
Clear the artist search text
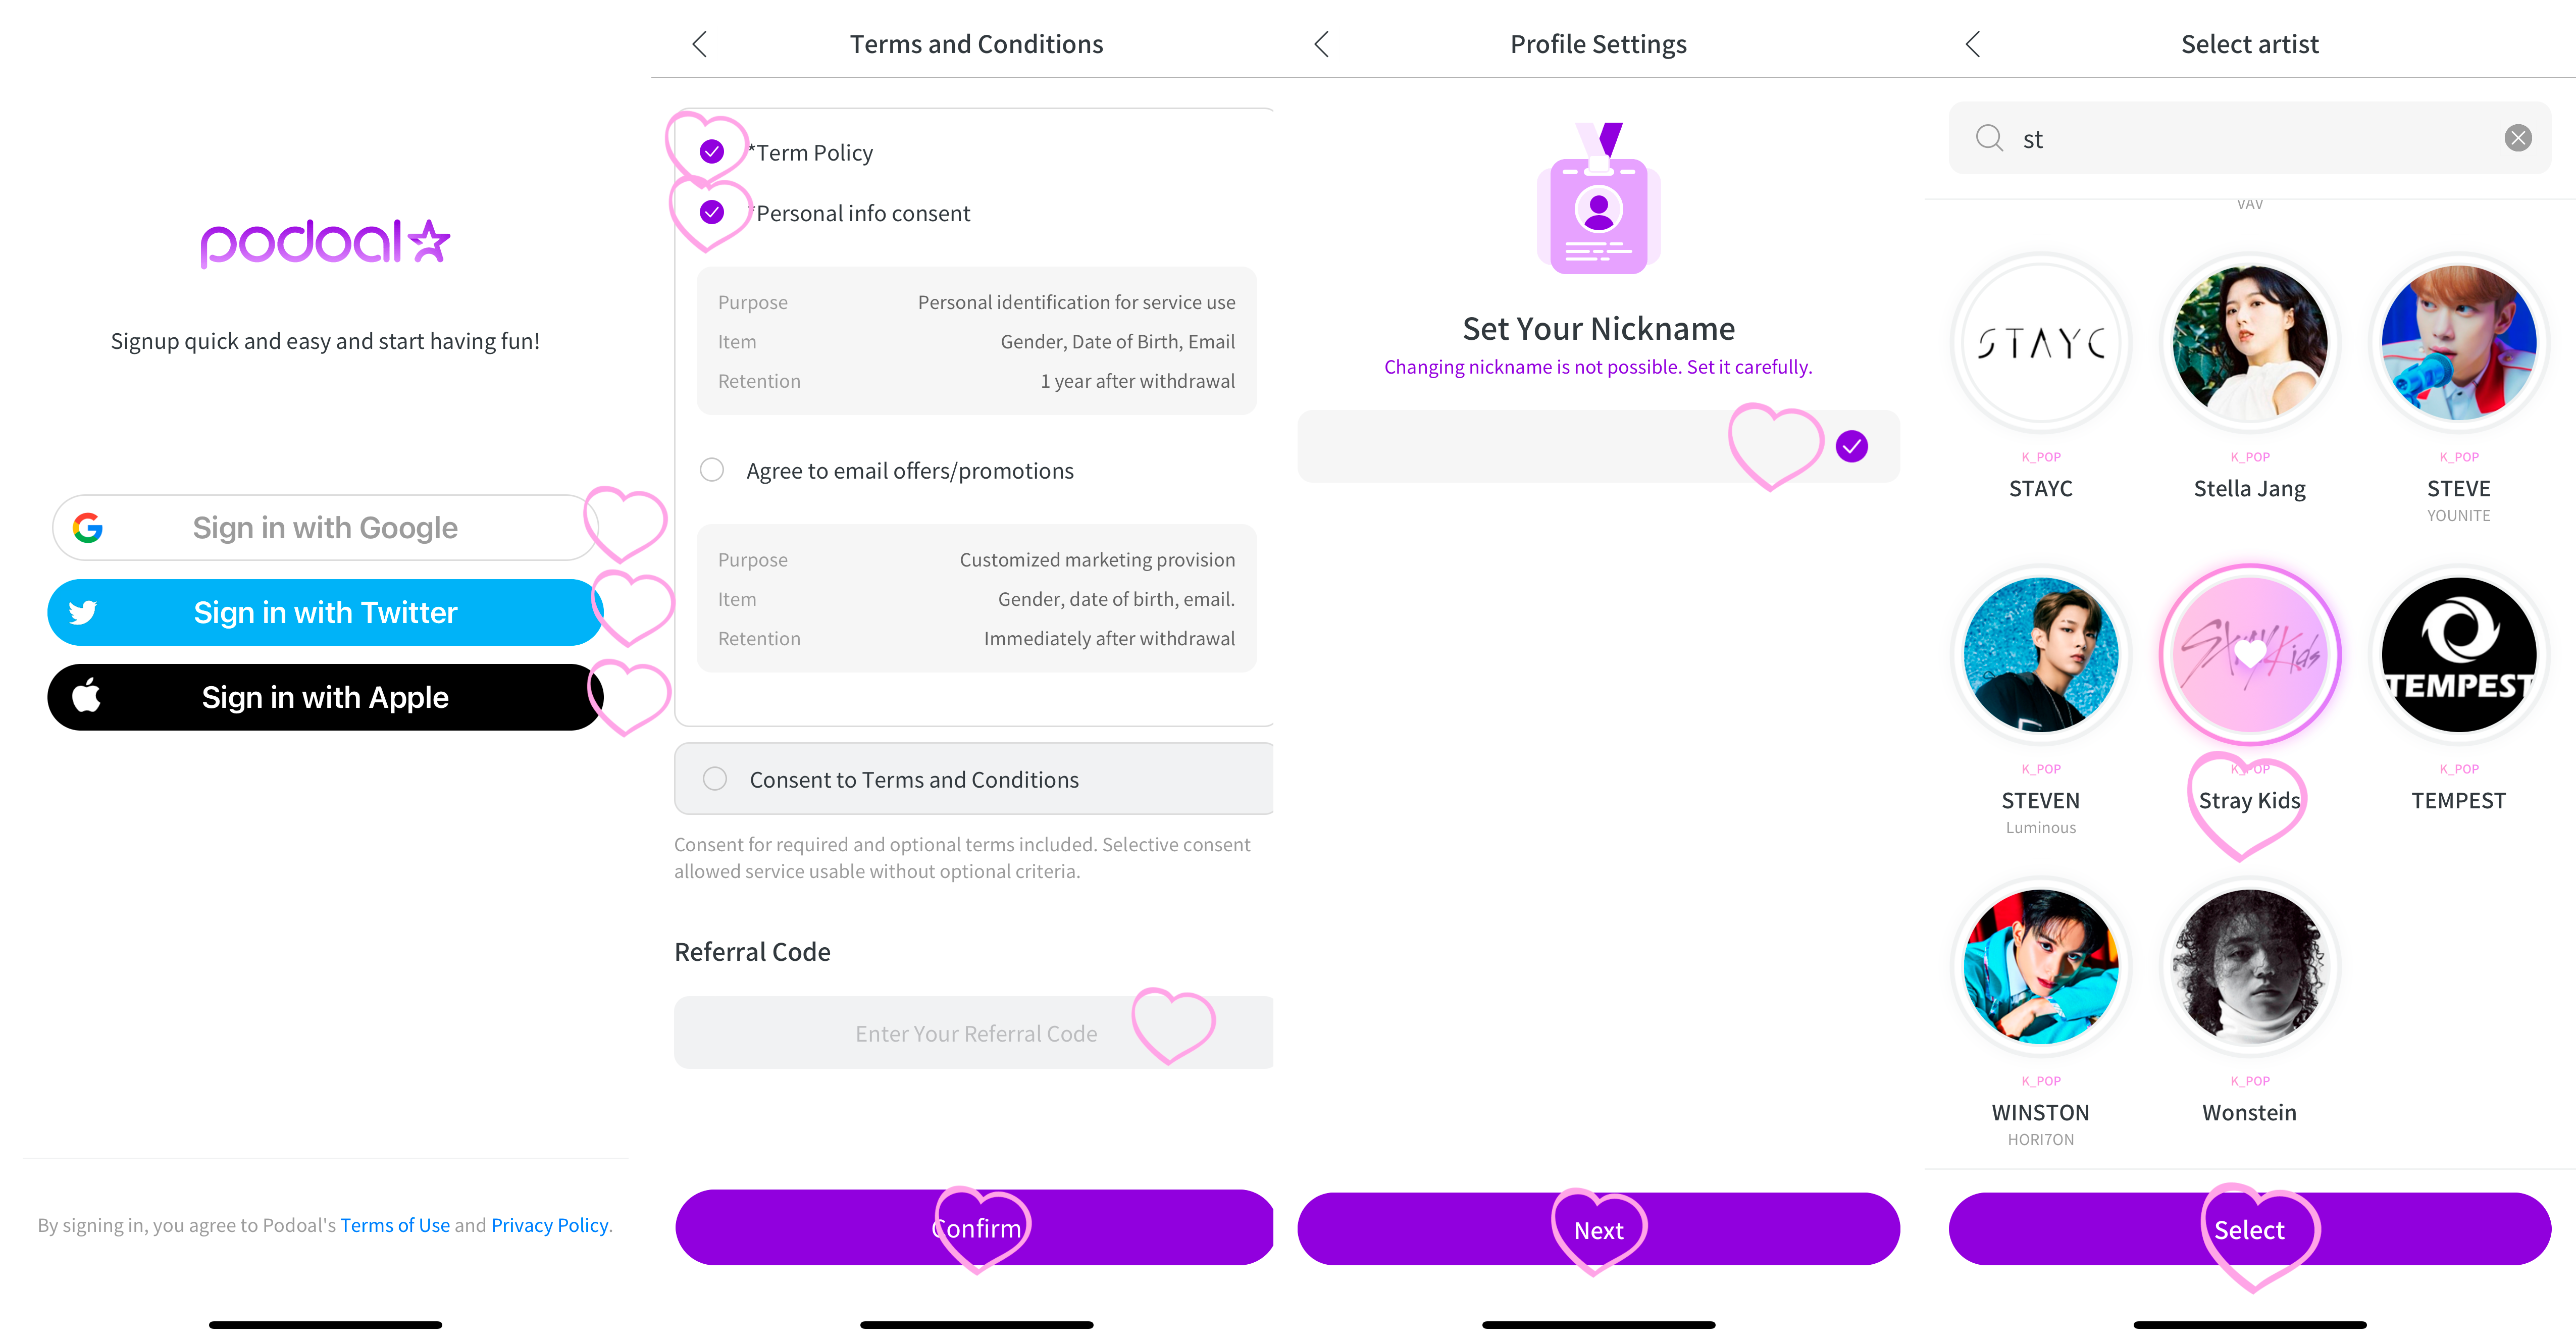tap(2517, 138)
